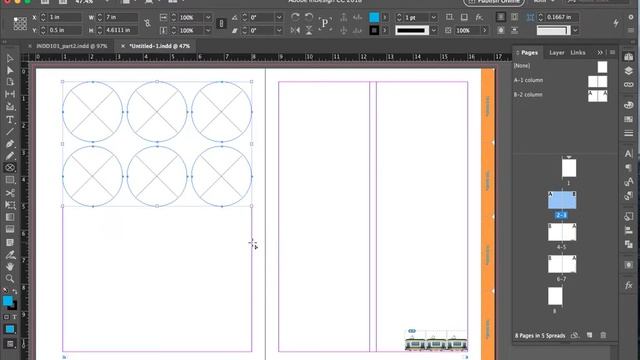Select the Free Transform tool
This screenshot has height=360, width=640.
(10, 205)
